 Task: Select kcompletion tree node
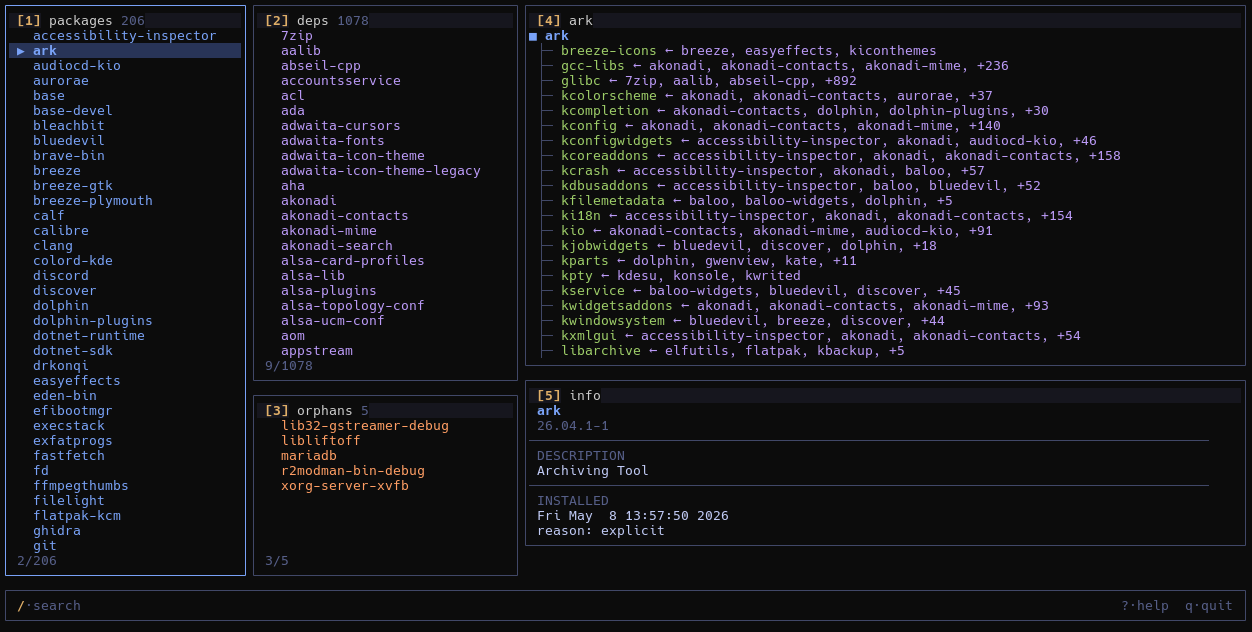(x=605, y=111)
